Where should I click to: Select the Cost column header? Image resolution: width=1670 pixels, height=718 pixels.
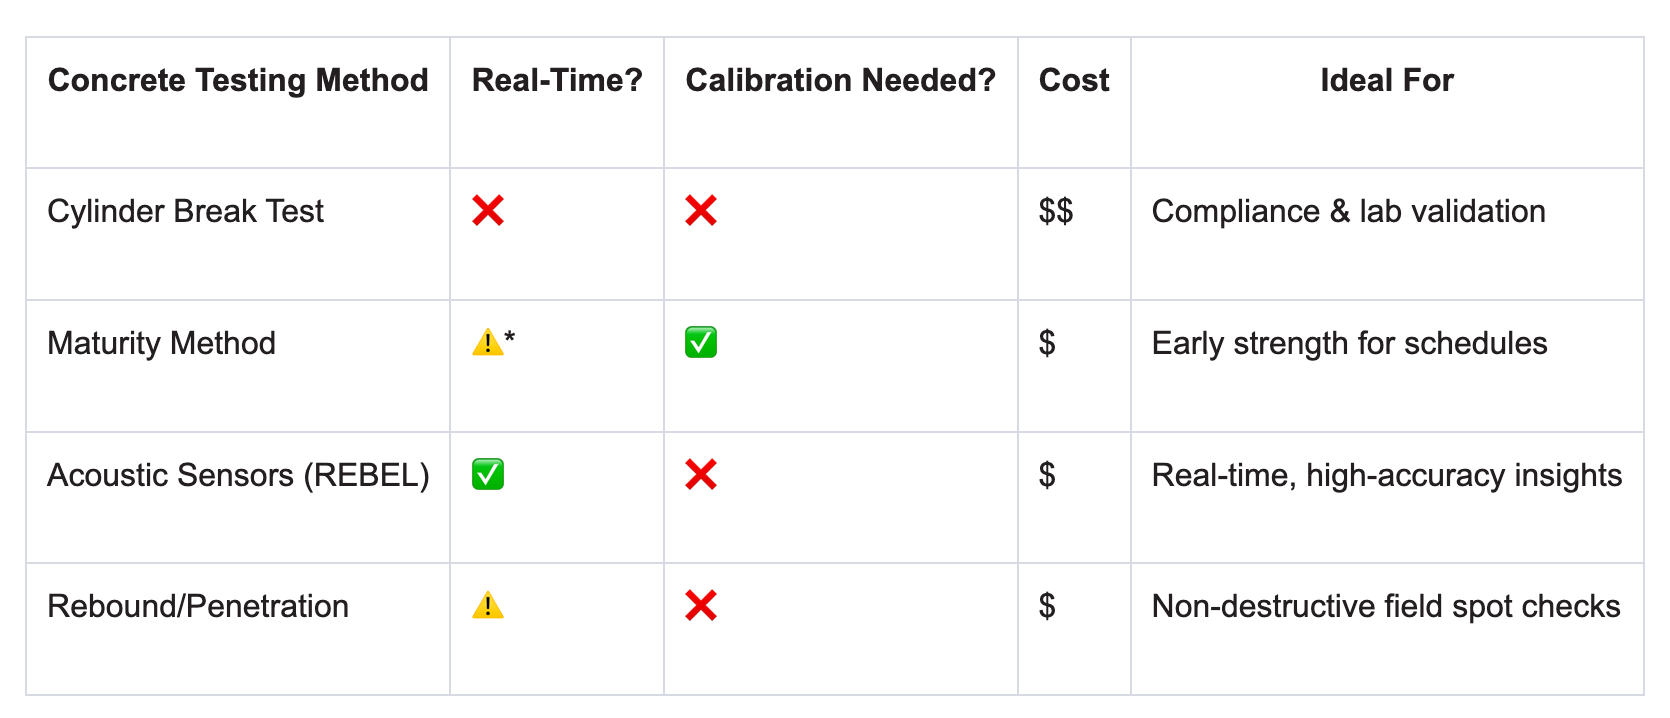coord(1074,80)
